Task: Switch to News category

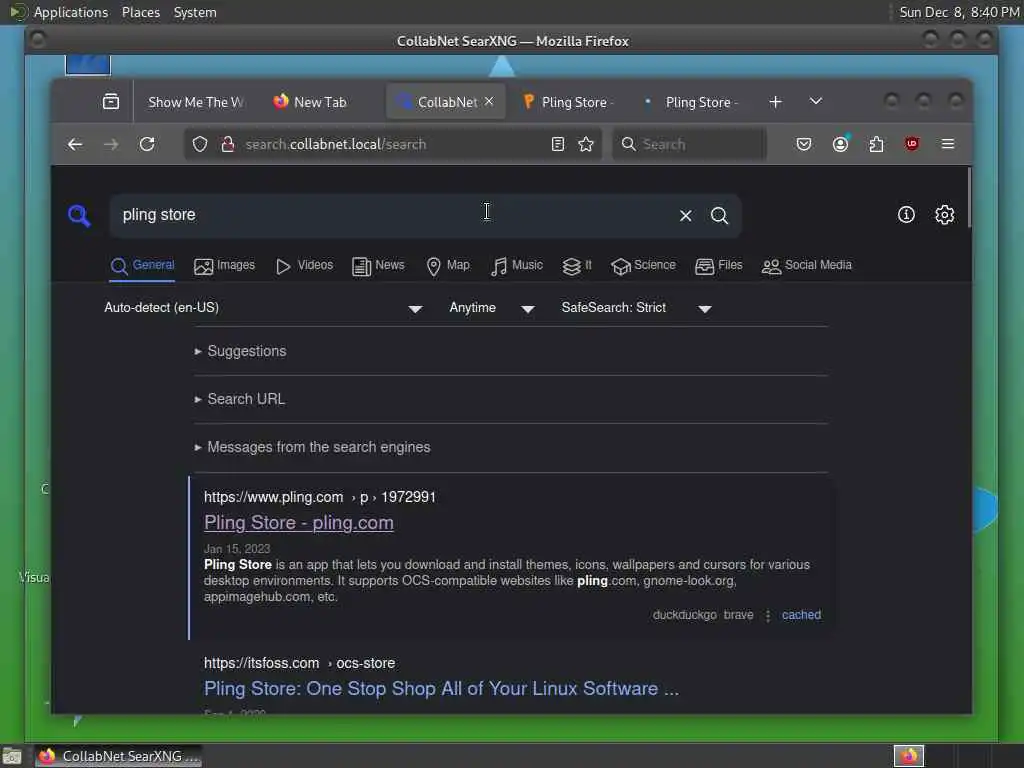Action: 378,265
